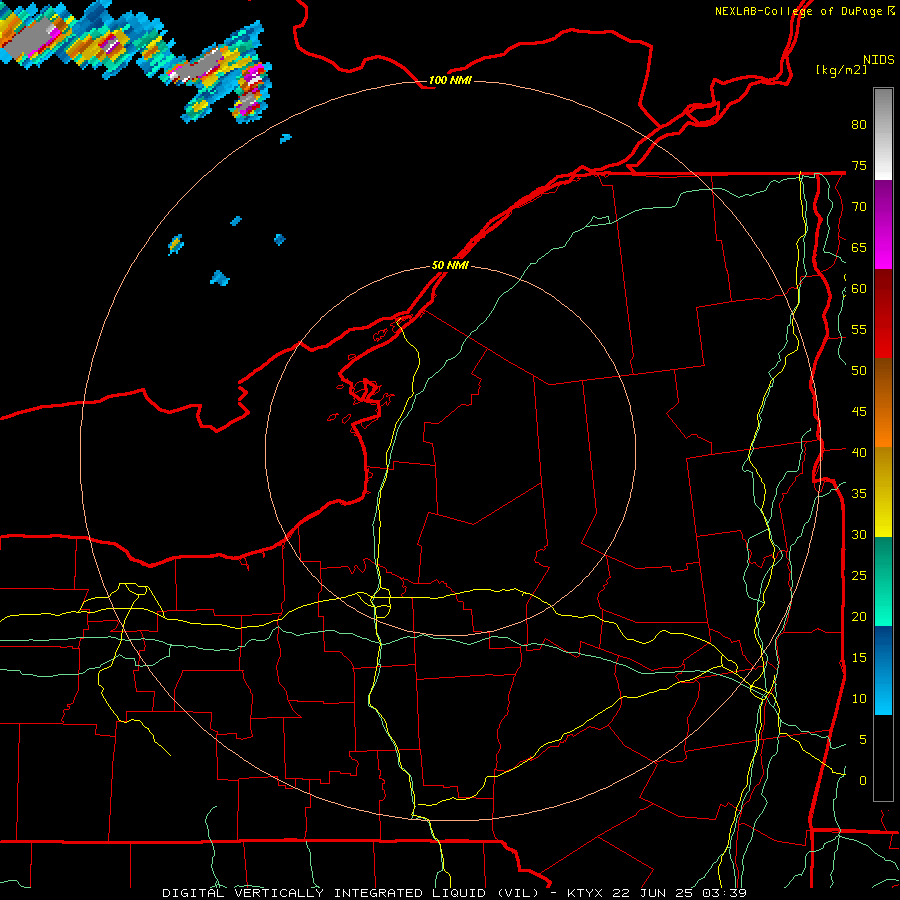Click the scale value 75
Viewport: 900px width, 900px height.
pos(859,165)
